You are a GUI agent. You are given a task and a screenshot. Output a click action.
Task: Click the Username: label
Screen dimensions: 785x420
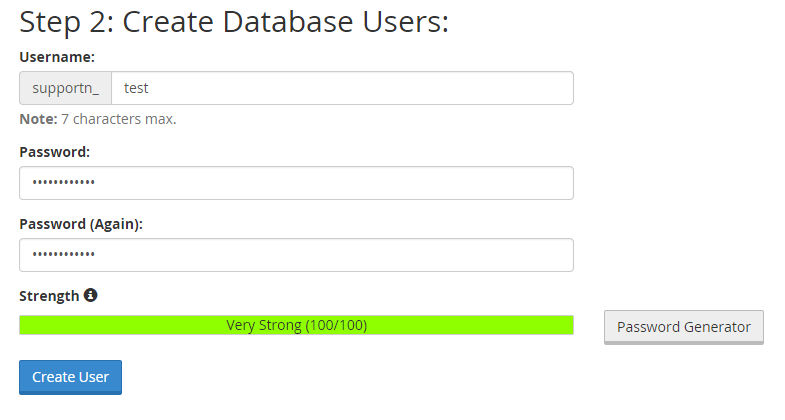click(57, 57)
